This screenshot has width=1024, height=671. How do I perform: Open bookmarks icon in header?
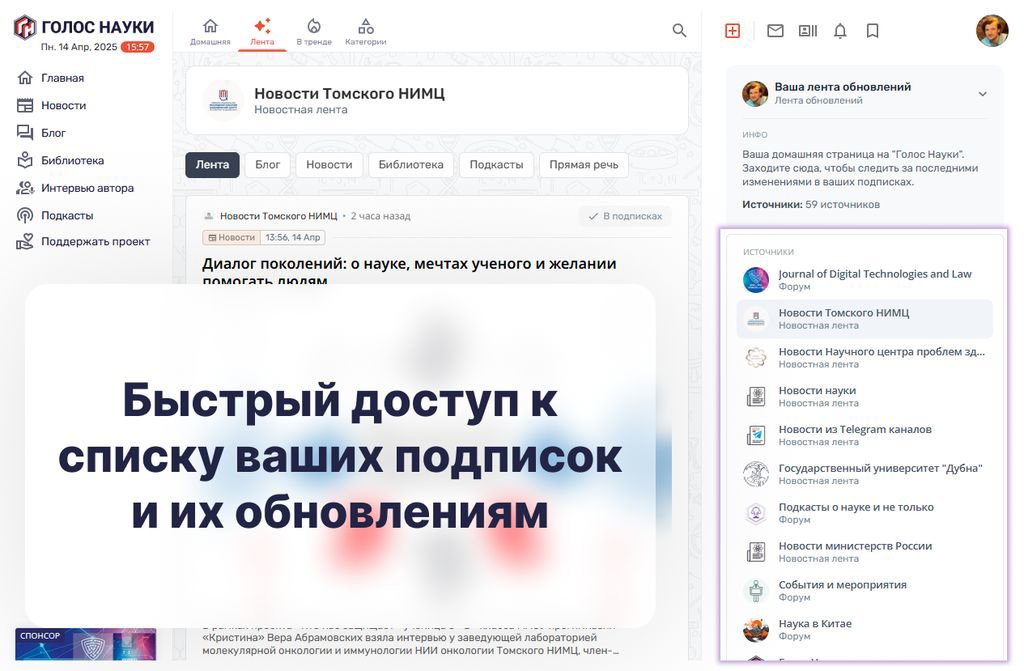[x=872, y=31]
